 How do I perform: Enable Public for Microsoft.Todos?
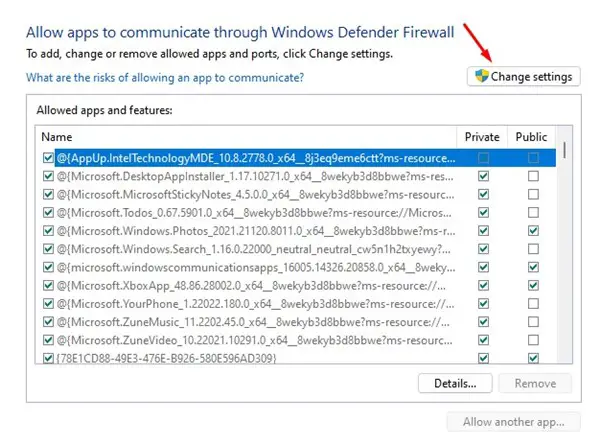coord(533,212)
